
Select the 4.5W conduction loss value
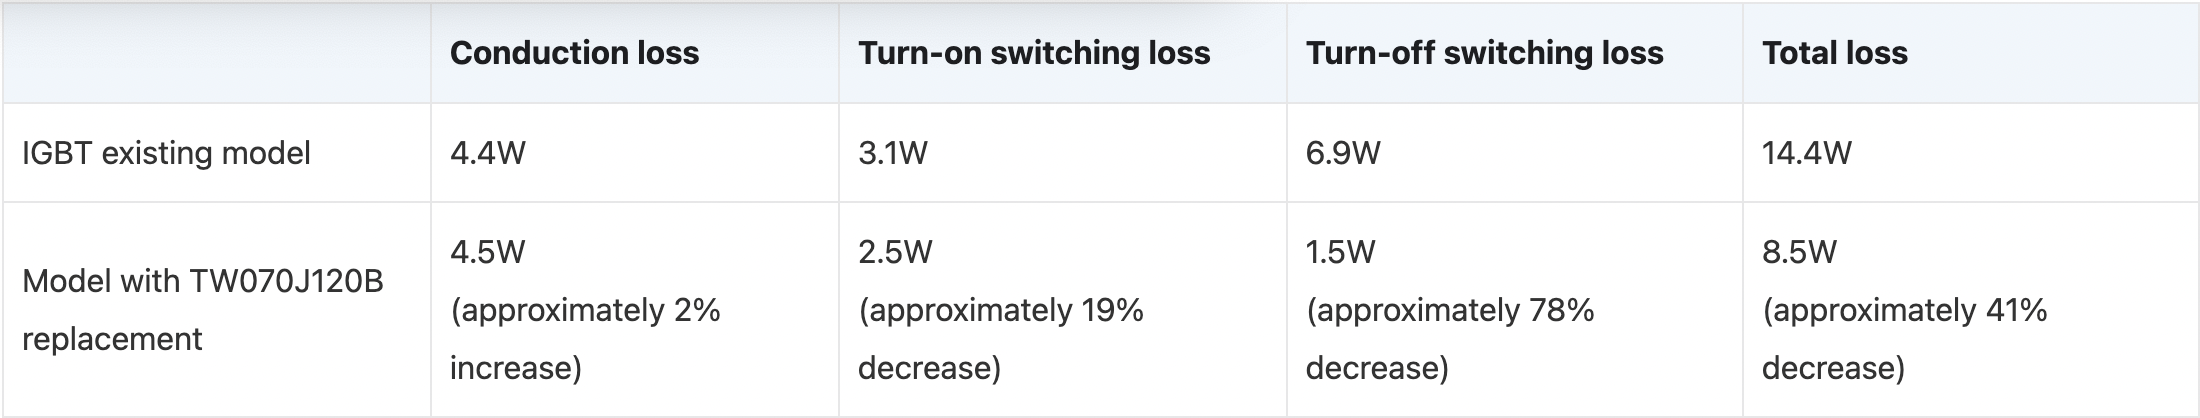pyautogui.click(x=487, y=252)
